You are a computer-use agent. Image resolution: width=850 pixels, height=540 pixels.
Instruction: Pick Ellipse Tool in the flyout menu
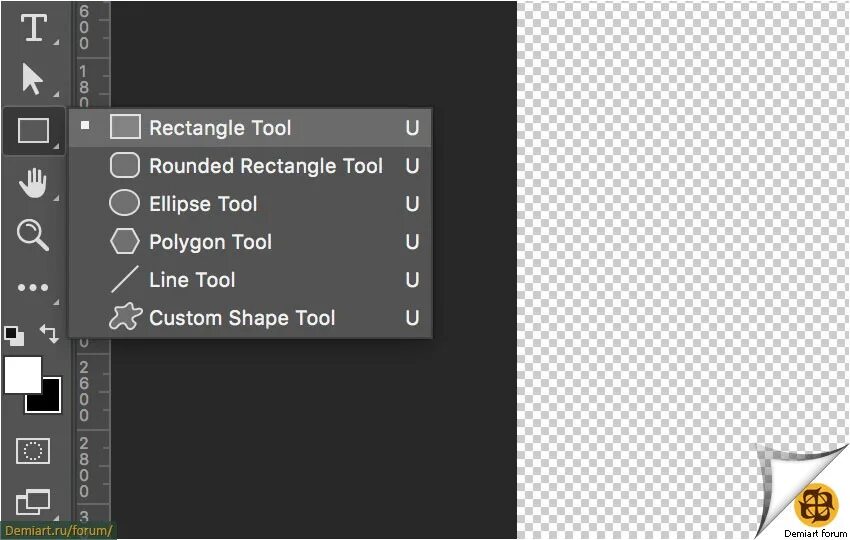pyautogui.click(x=203, y=204)
